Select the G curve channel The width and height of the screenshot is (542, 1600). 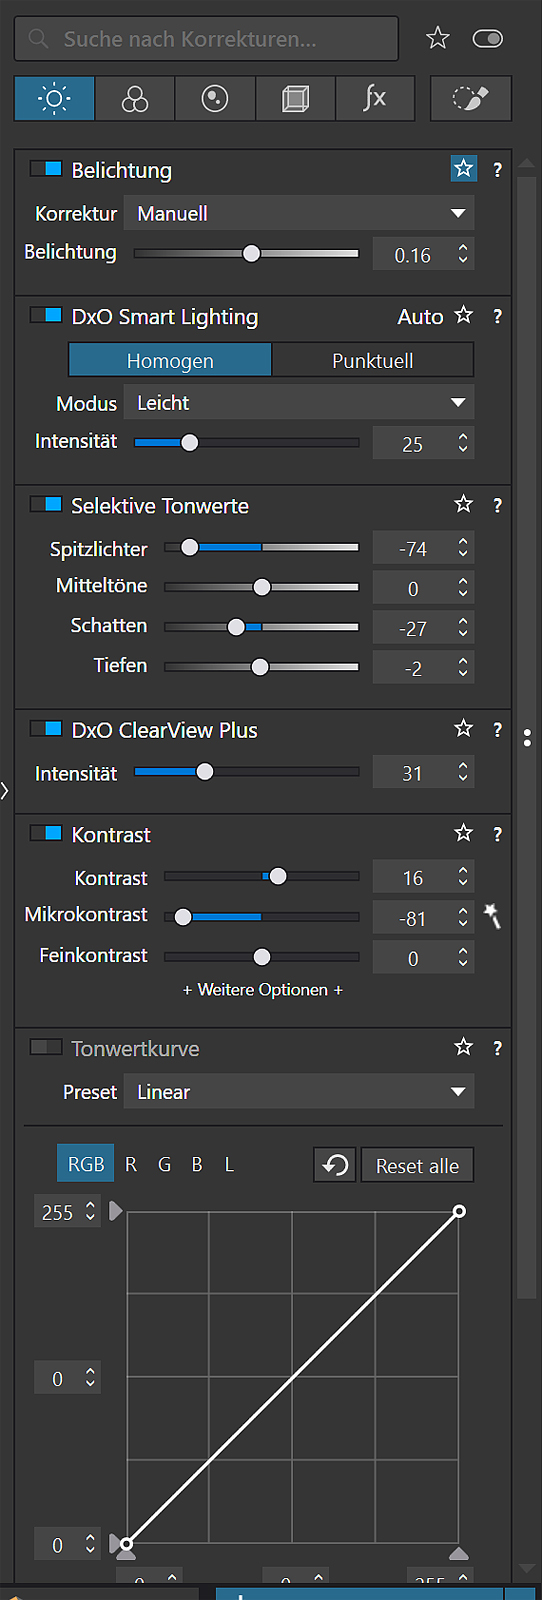164,1164
